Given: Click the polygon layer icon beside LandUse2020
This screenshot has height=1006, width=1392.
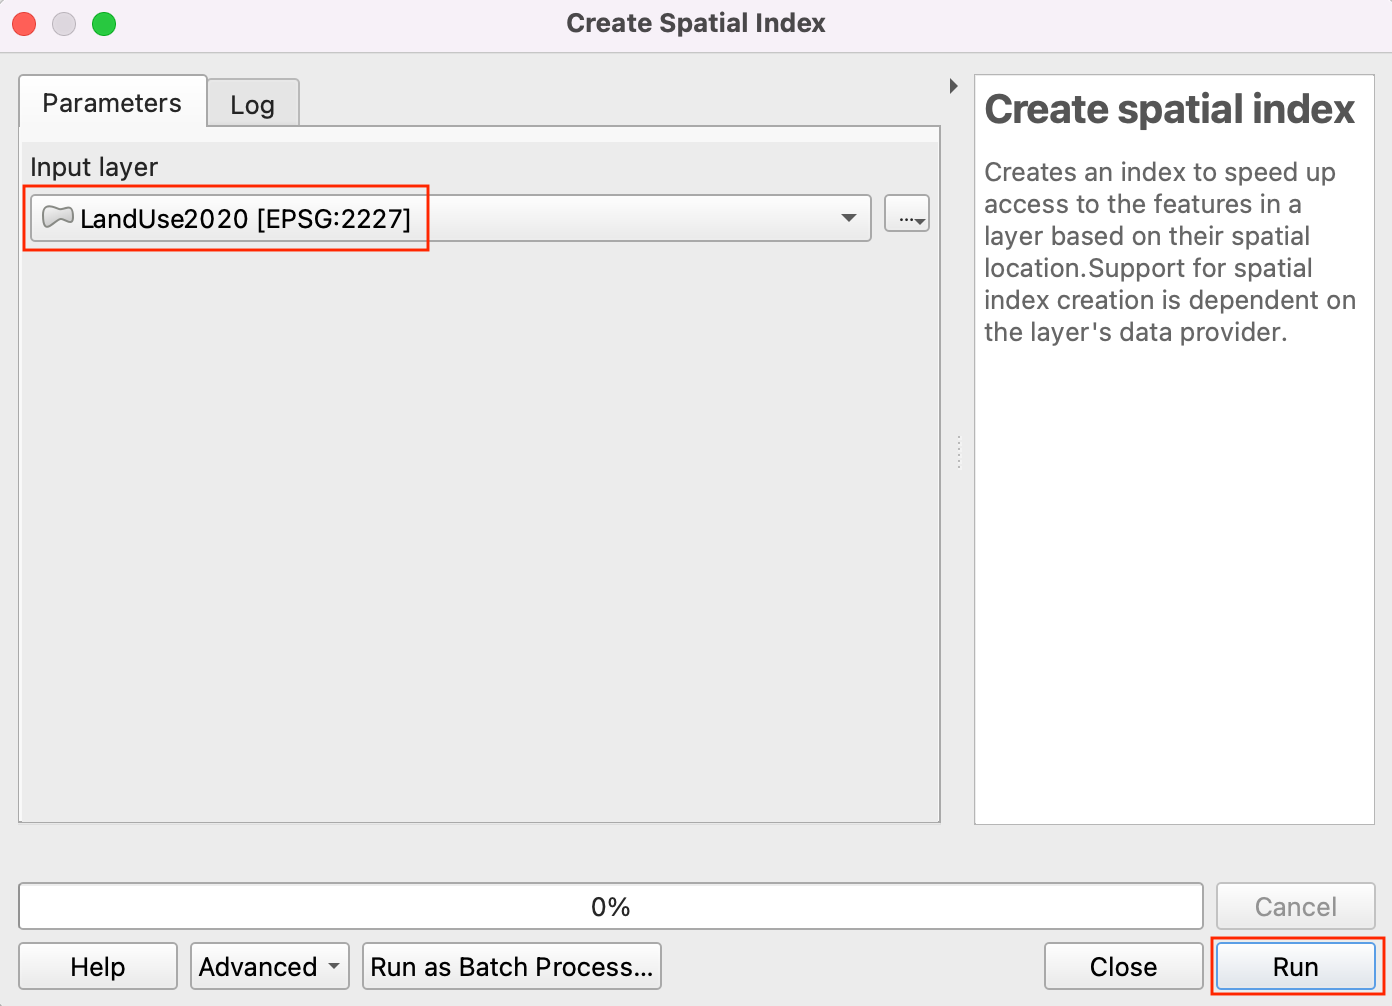Looking at the screenshot, I should [x=58, y=217].
